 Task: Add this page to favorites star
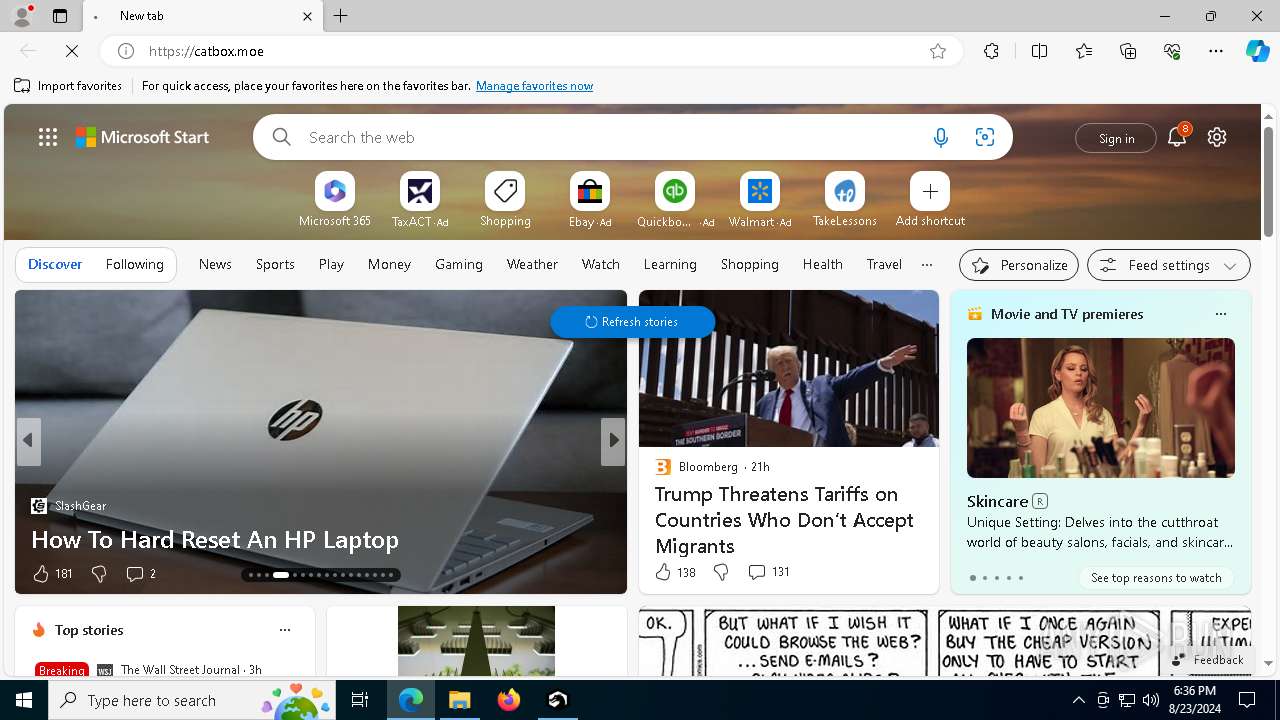pos(938,51)
